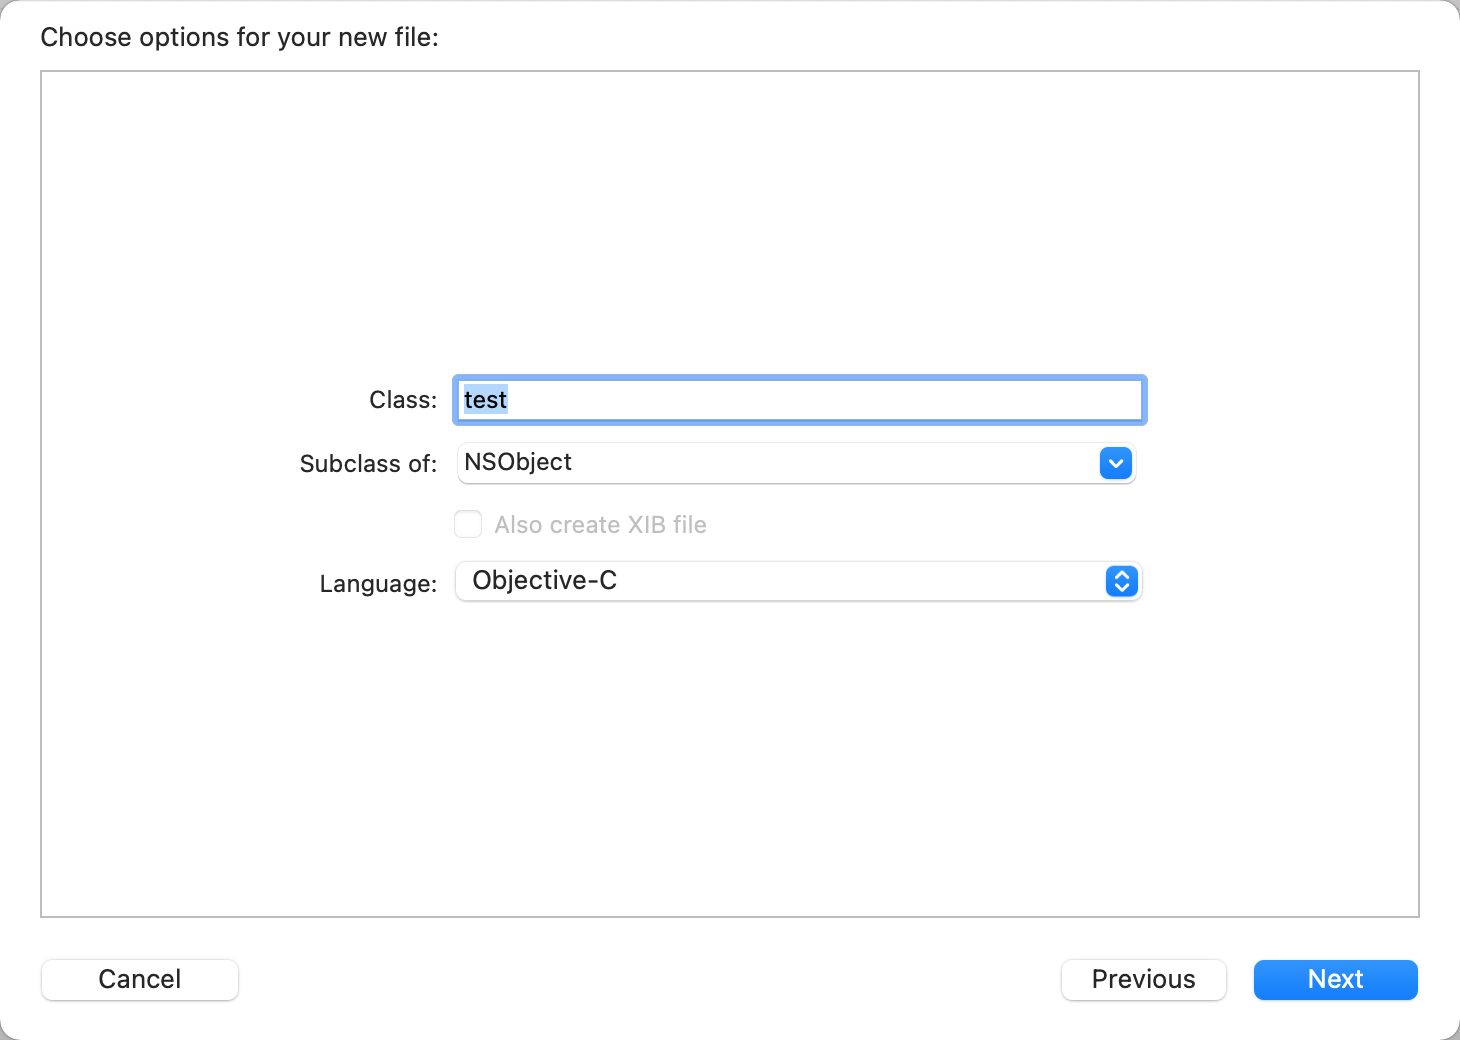Click the Also create XIB file text

click(x=600, y=525)
